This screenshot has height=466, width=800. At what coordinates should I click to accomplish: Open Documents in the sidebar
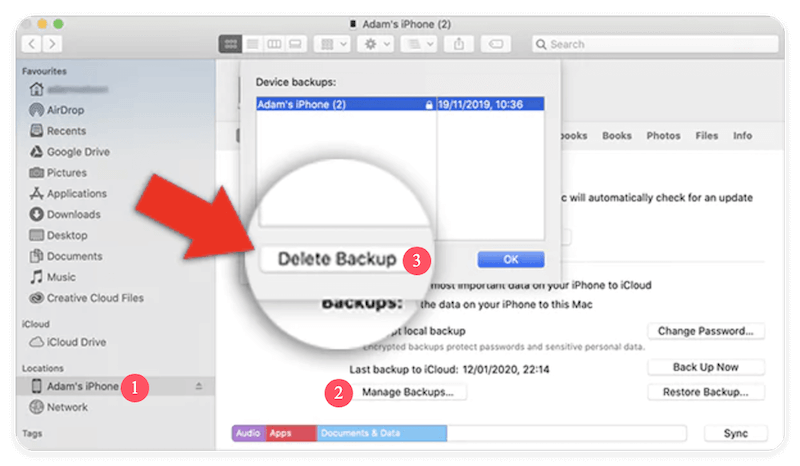click(x=66, y=256)
